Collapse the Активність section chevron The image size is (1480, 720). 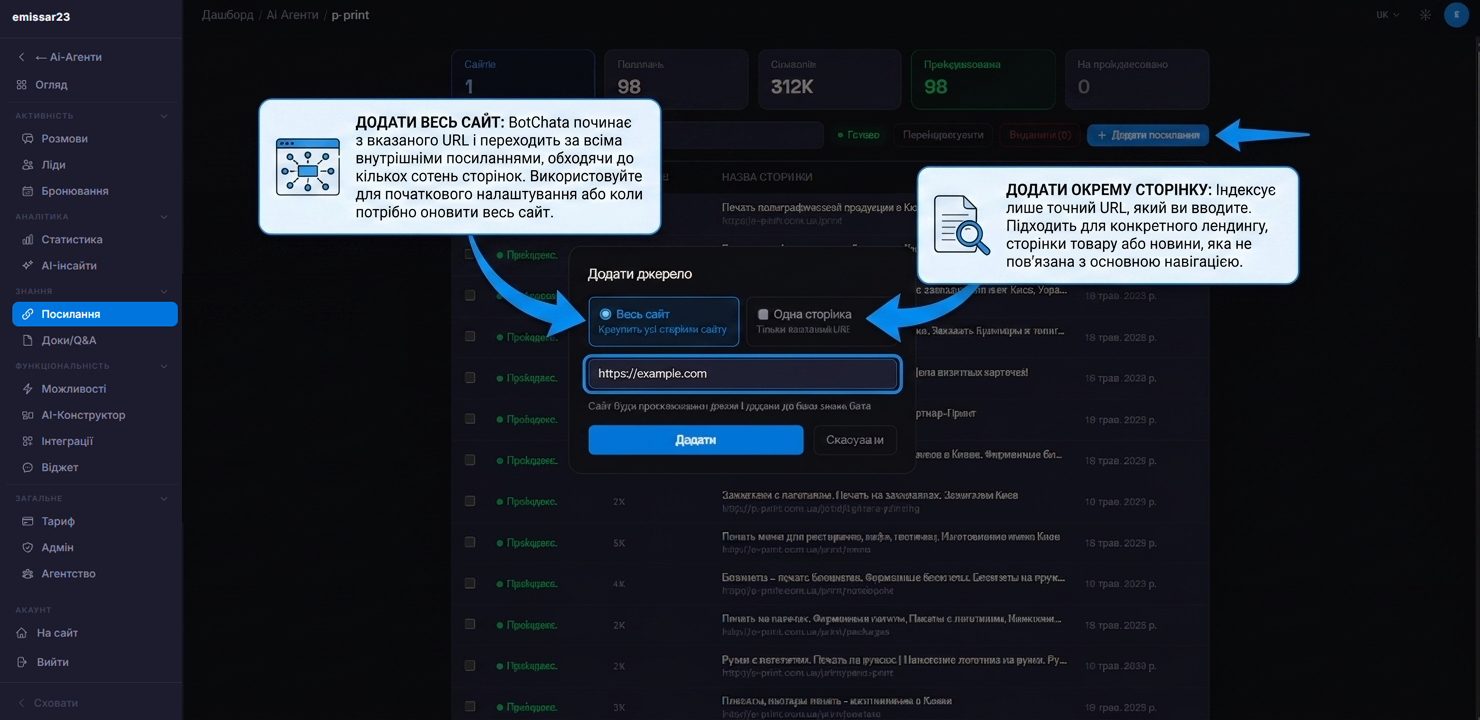point(164,116)
